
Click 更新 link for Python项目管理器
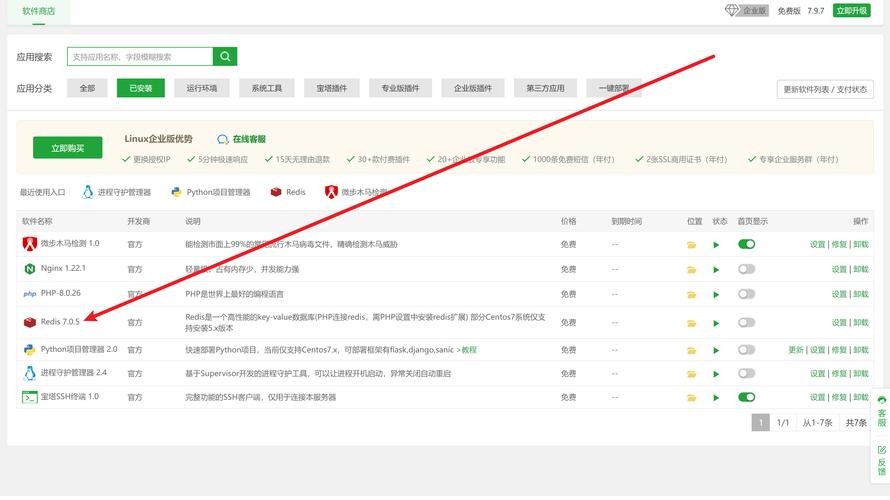tap(796, 350)
